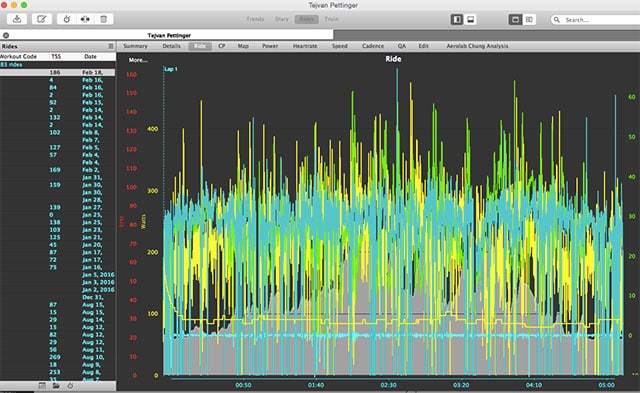This screenshot has height=393, width=640.
Task: Select the ride with TSS 269 on Aug 10
Action: (x=58, y=357)
